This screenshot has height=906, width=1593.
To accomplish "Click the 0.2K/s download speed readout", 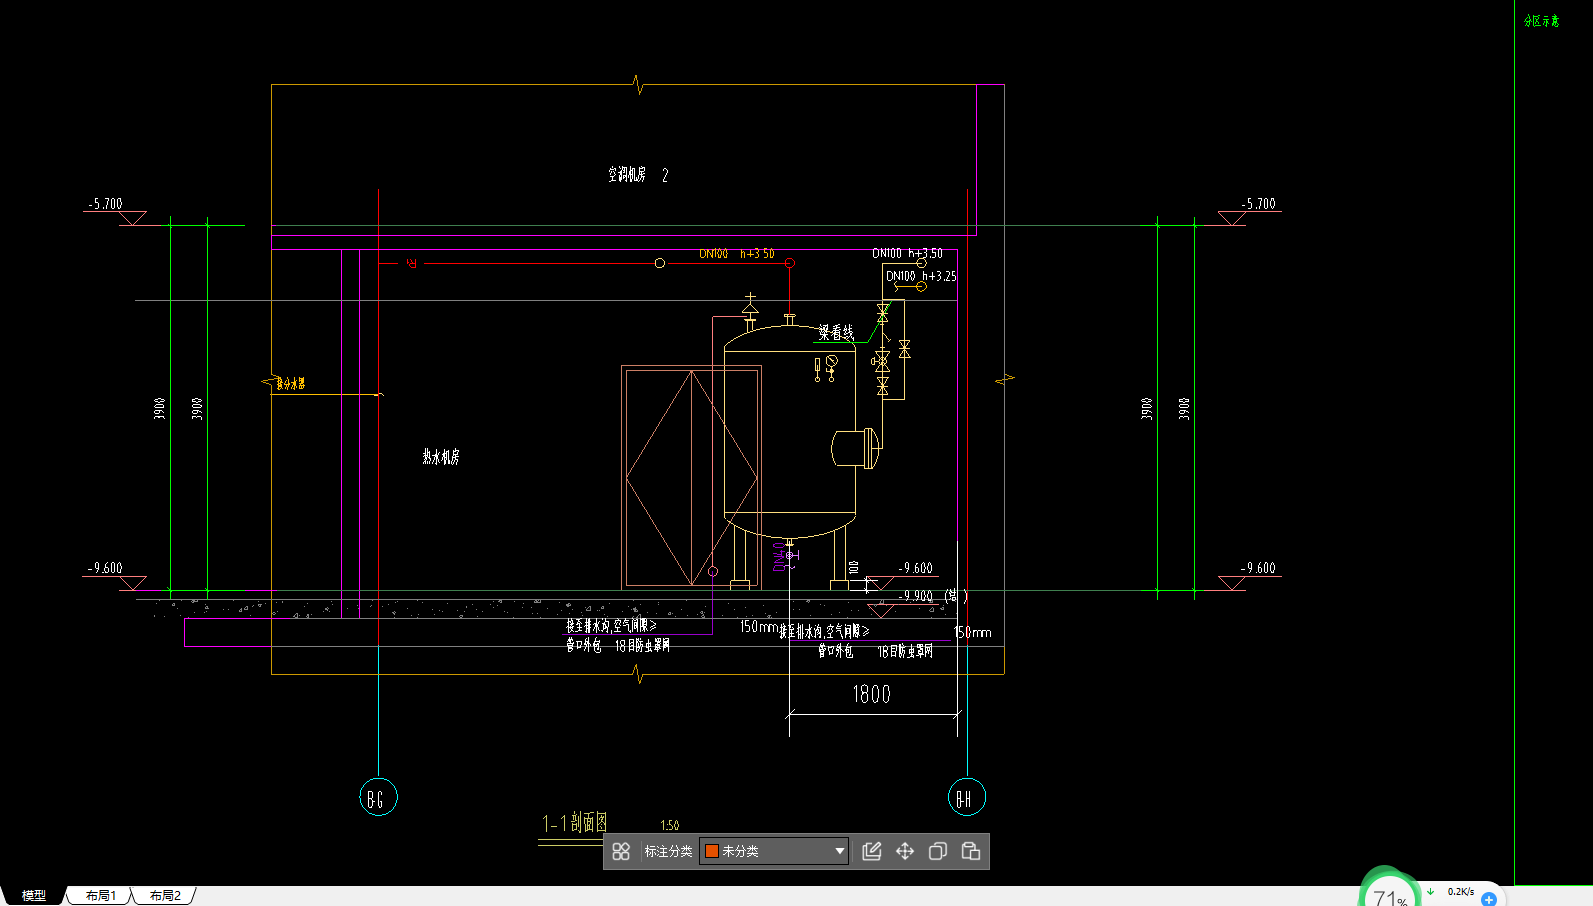I will coord(1460,891).
